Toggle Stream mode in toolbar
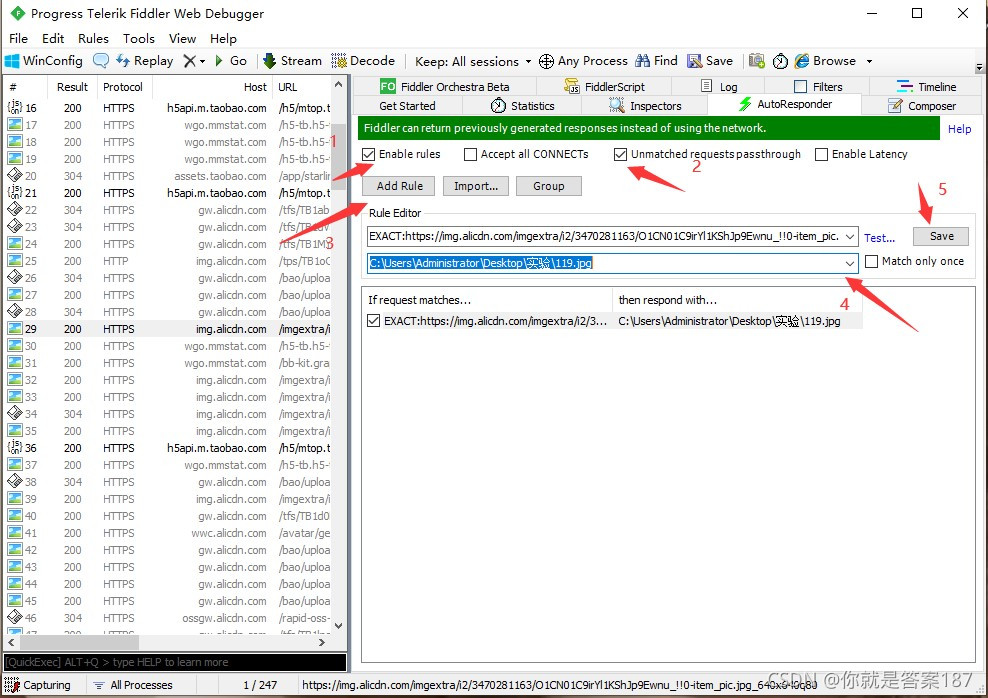 292,61
